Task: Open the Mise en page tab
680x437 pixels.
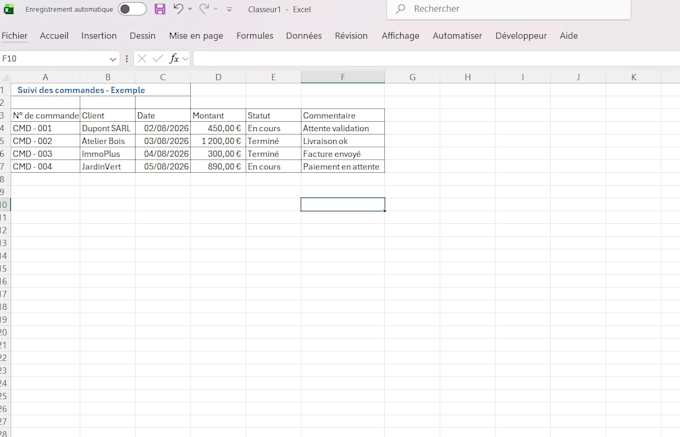Action: tap(196, 36)
